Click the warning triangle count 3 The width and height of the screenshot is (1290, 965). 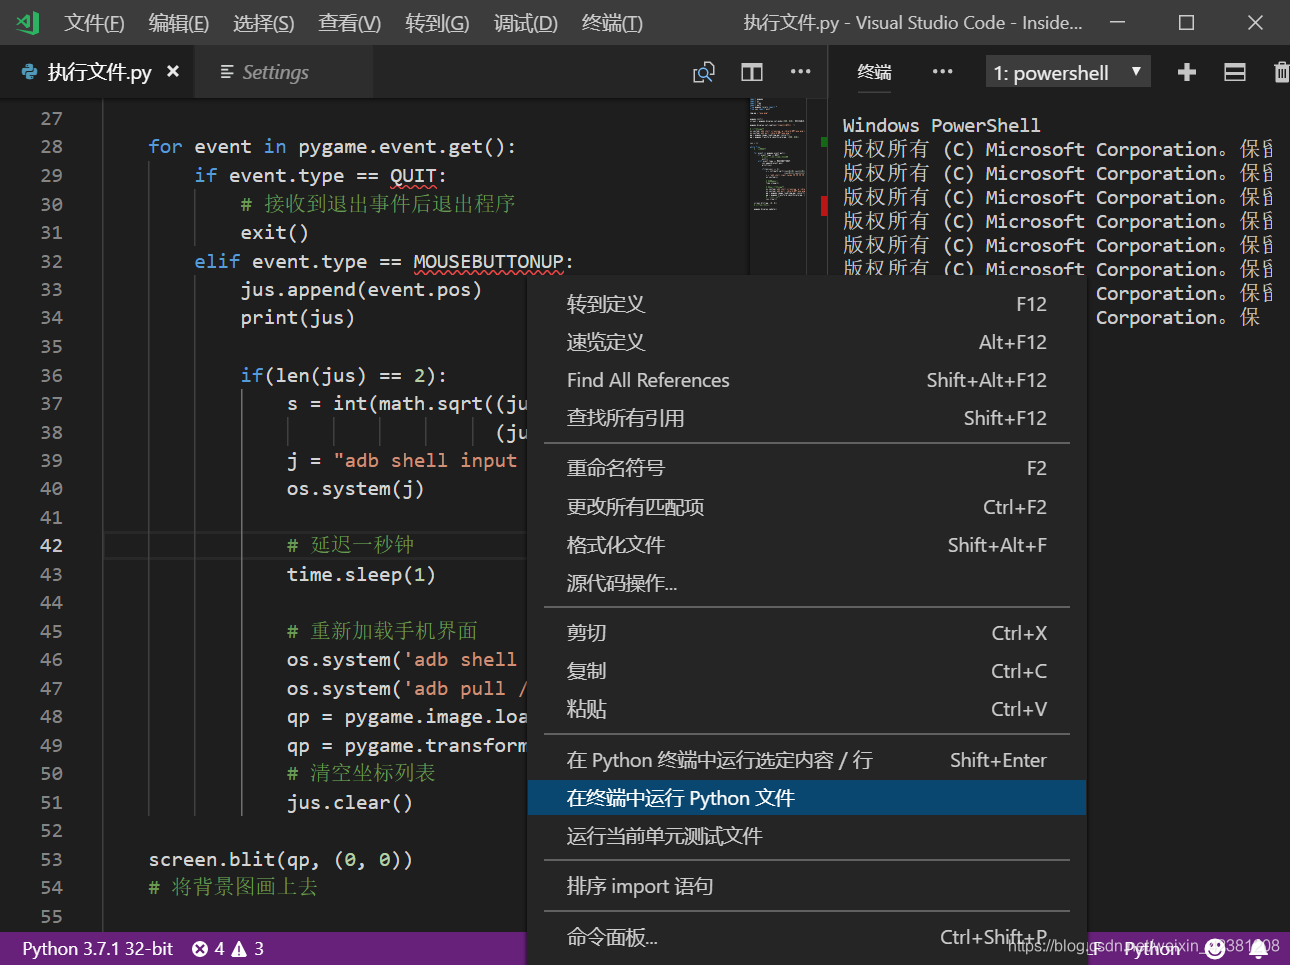pos(248,948)
